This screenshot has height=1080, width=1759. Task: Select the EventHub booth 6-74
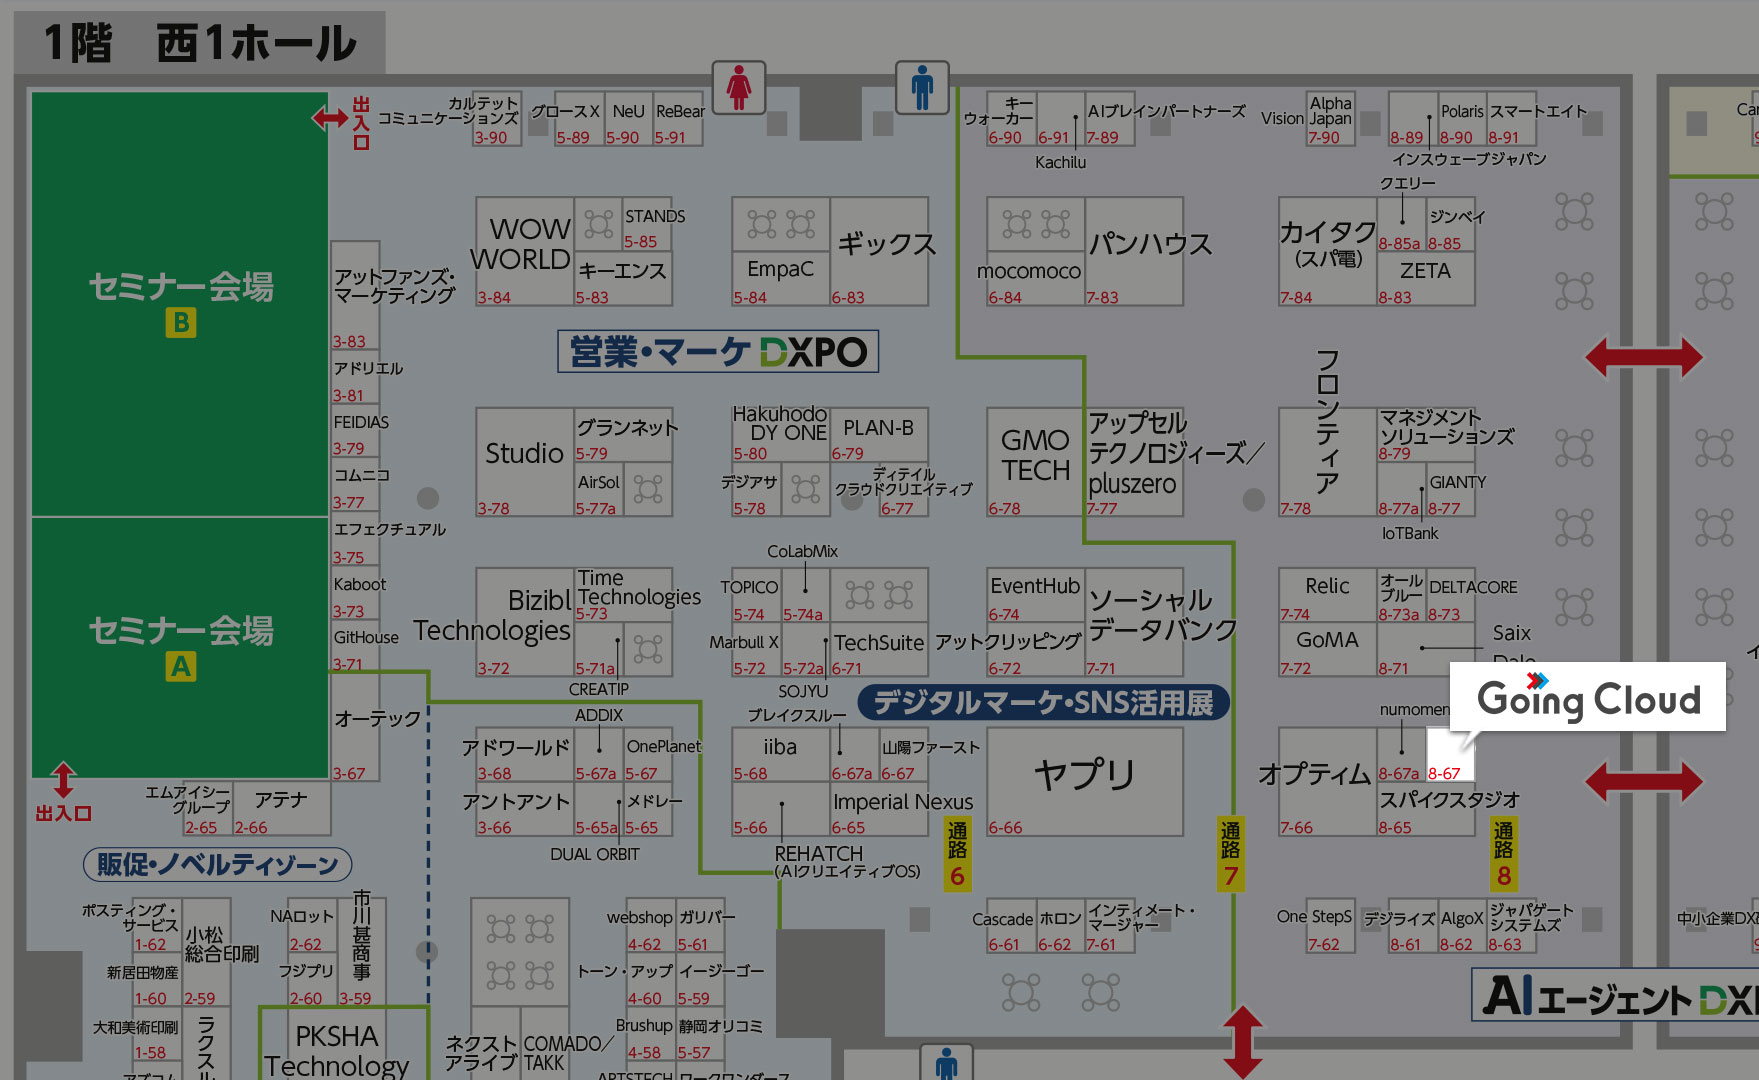click(x=1036, y=595)
